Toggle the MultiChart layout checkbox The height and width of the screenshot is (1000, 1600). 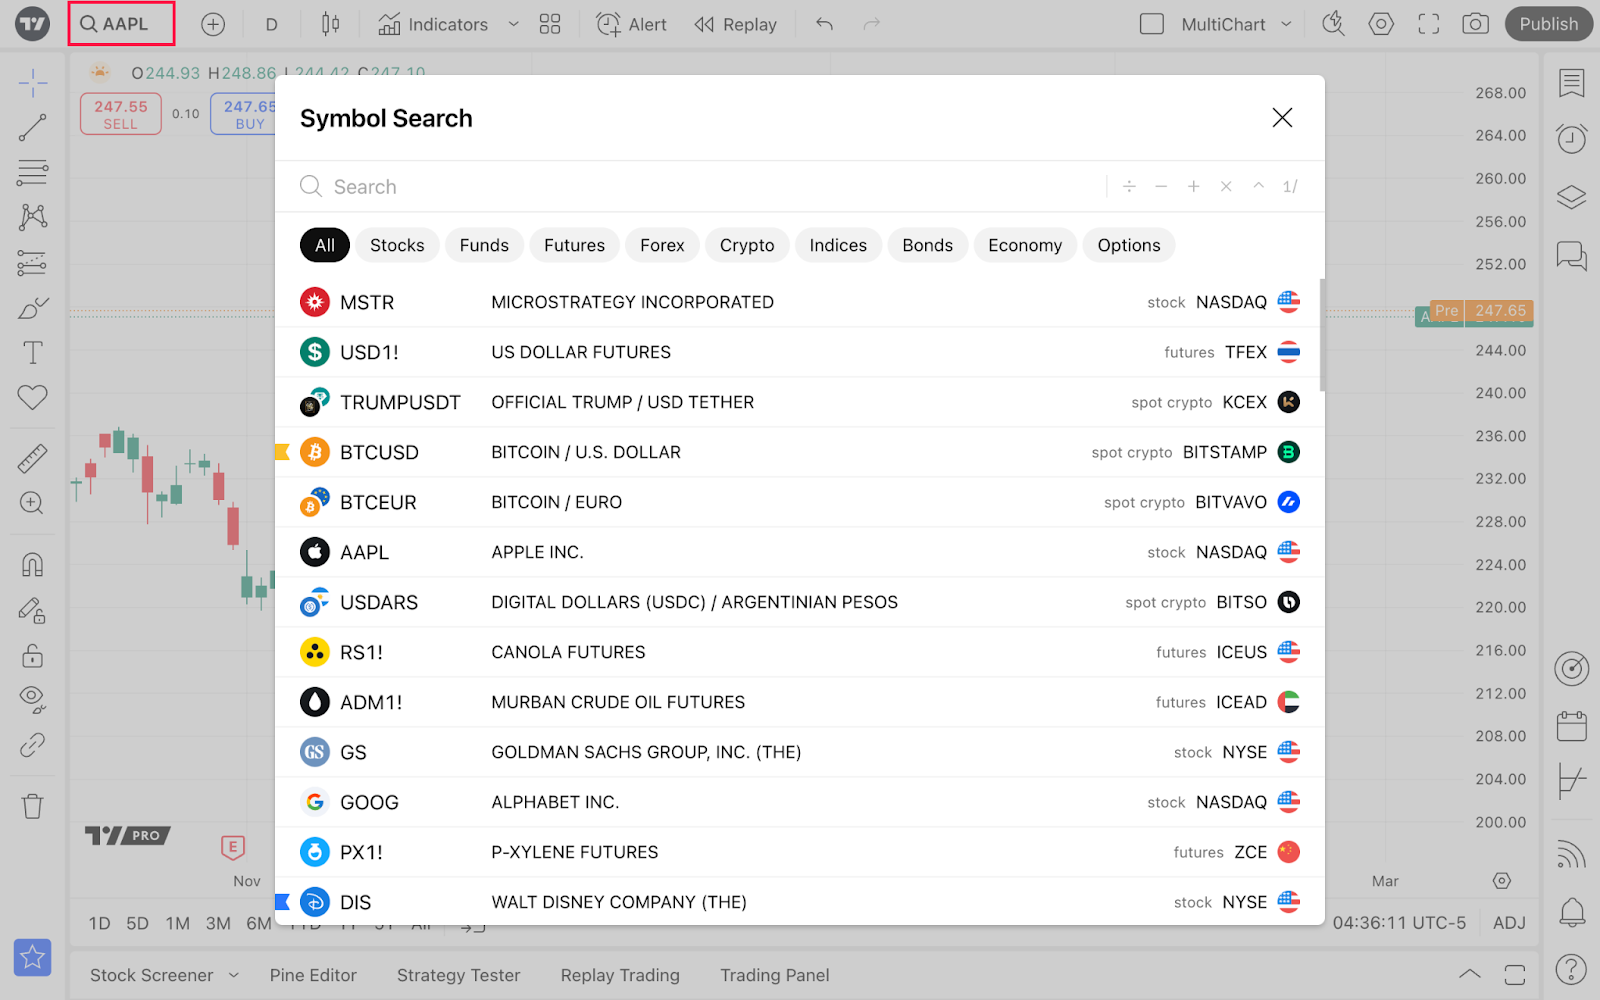click(x=1152, y=24)
